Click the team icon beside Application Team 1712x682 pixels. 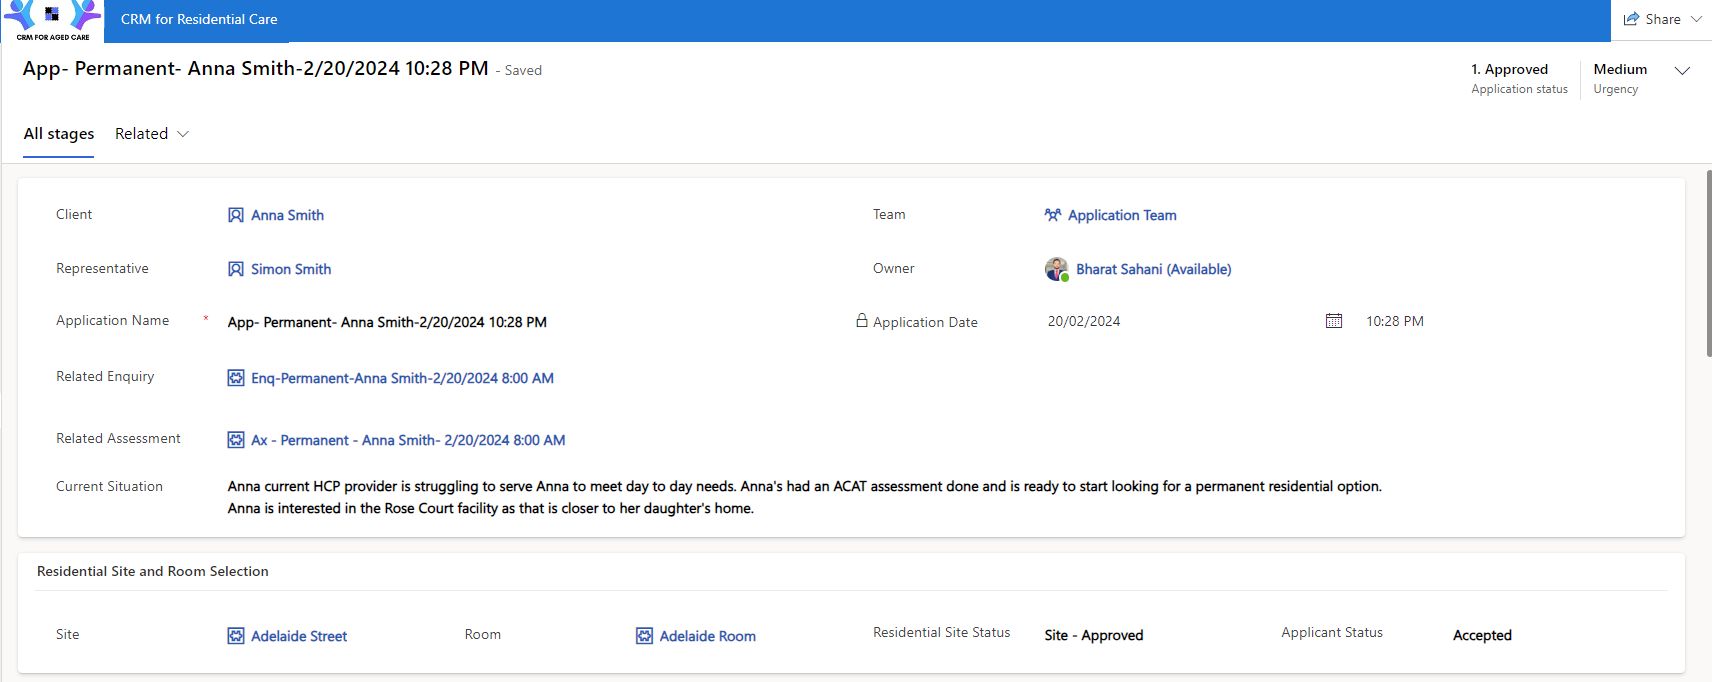click(x=1053, y=215)
